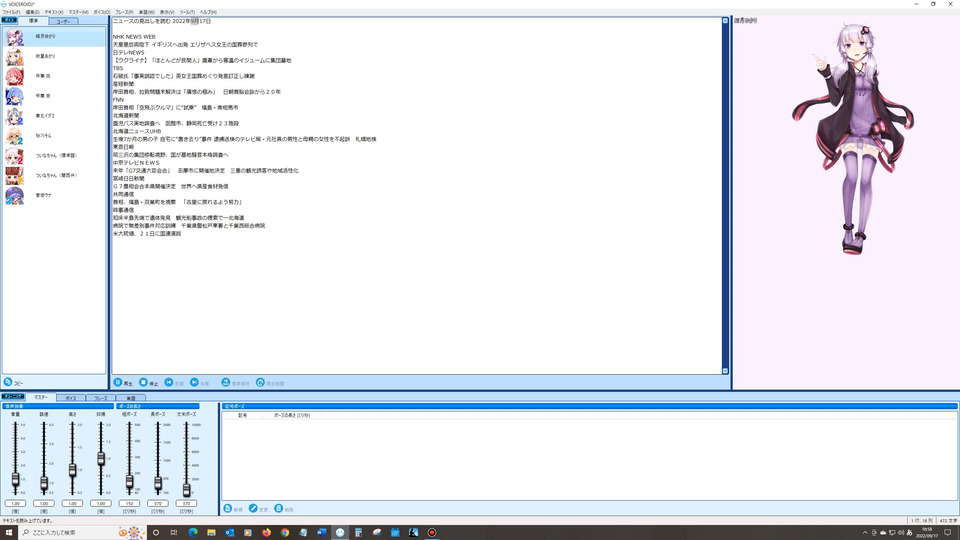
Task: Choose the pink-haired 琴葉 茜 voice avatar
Action: tap(14, 77)
